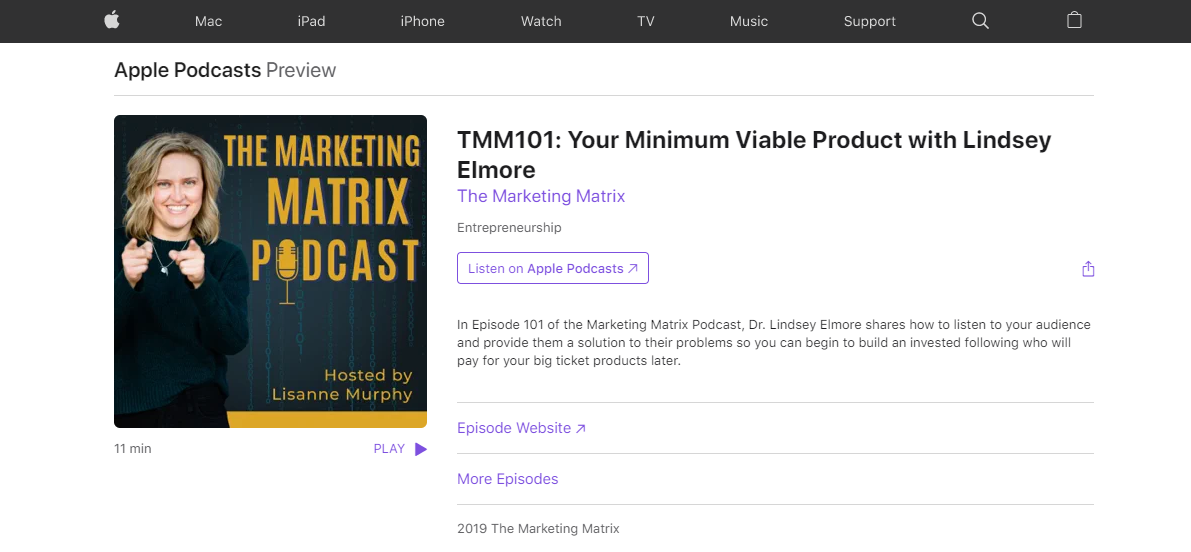Click the PLAY text label
Screen dimensions: 1191x552
pyautogui.click(x=389, y=449)
